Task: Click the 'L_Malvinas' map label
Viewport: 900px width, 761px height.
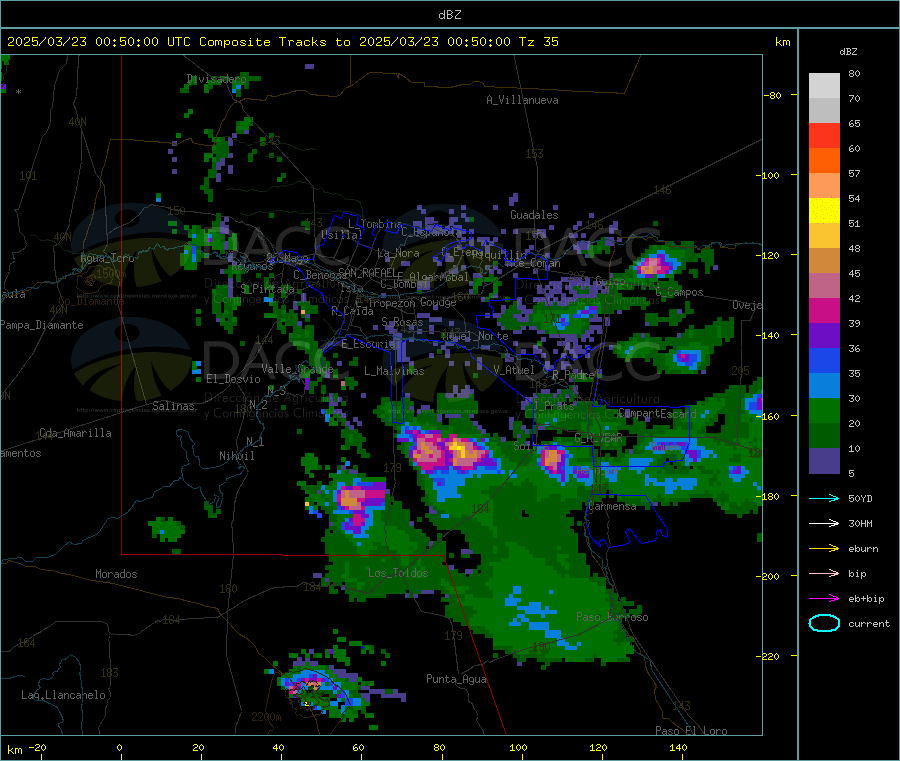Action: [x=394, y=371]
